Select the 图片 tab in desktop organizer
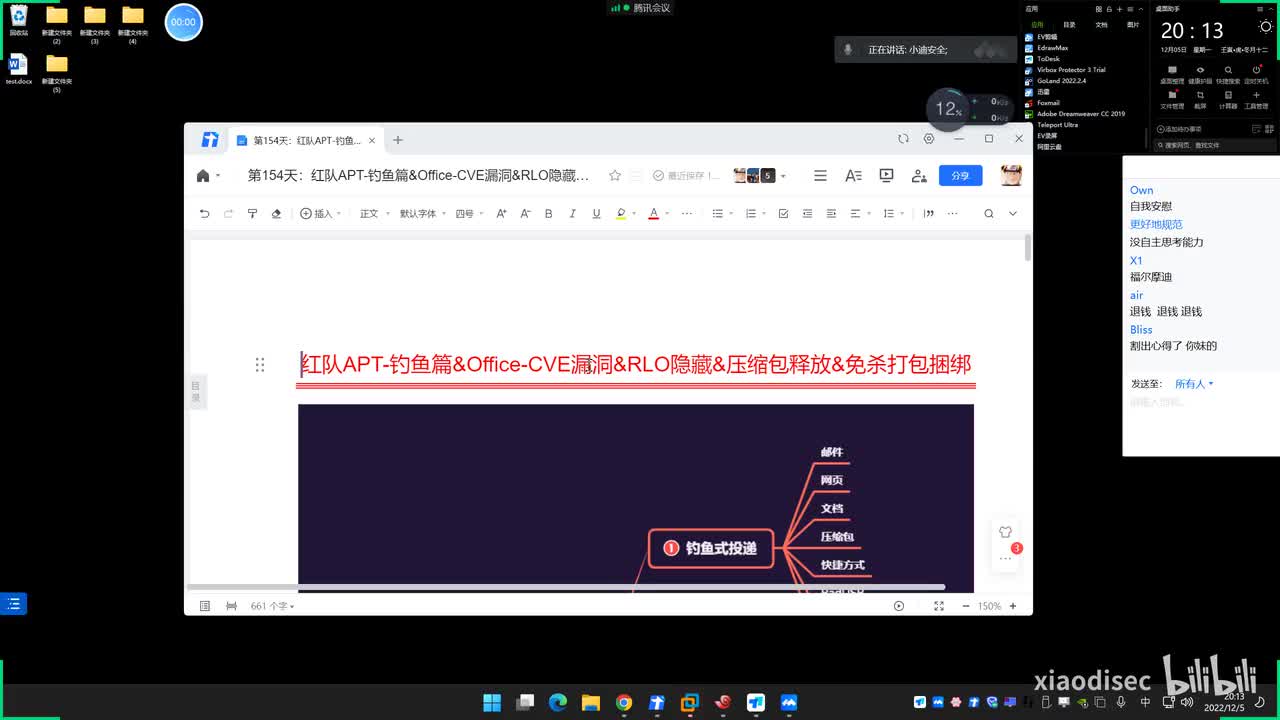The image size is (1280, 720). (x=1133, y=25)
